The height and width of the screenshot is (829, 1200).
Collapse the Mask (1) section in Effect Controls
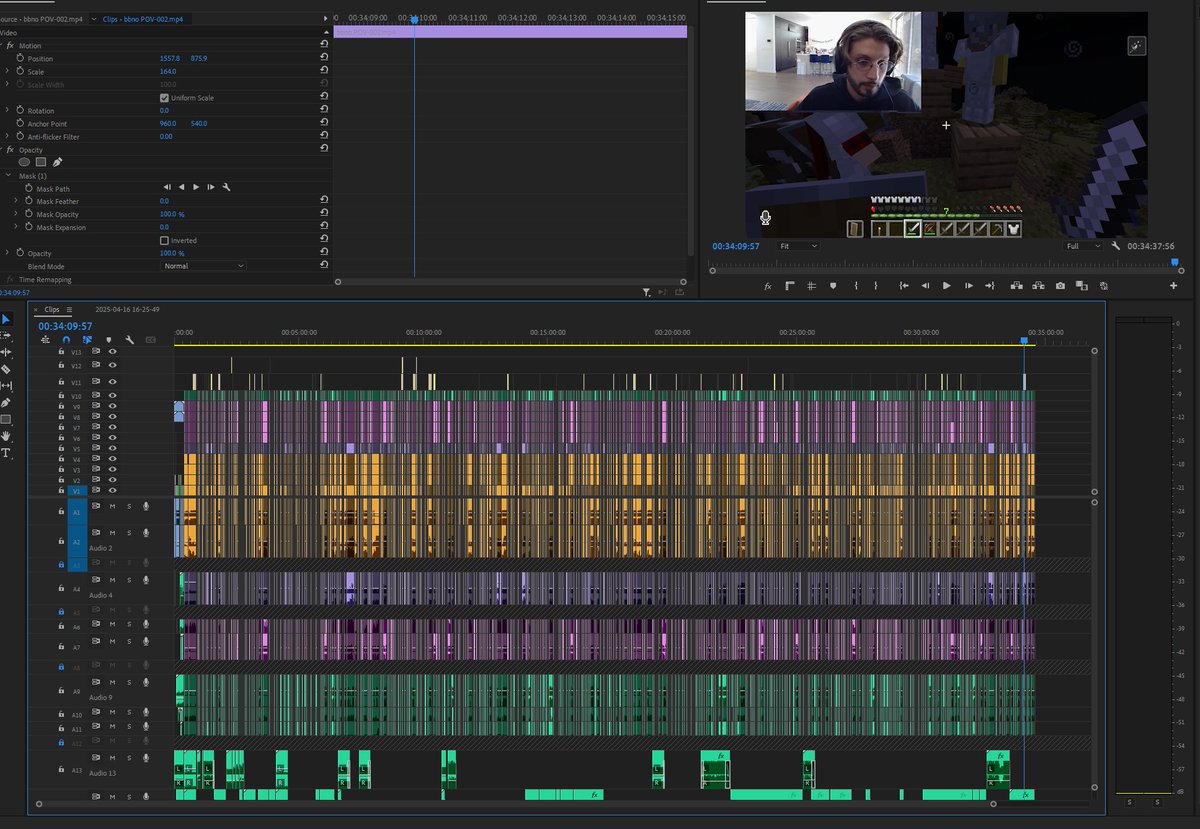pos(10,175)
